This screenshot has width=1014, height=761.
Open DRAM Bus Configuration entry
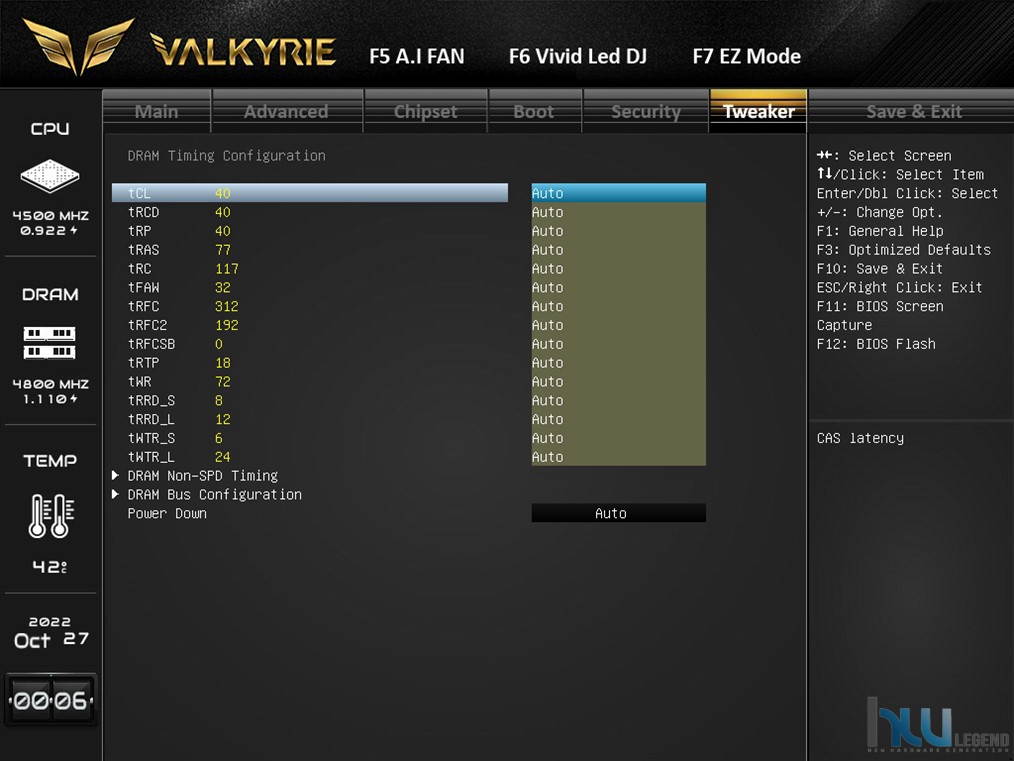coord(215,495)
